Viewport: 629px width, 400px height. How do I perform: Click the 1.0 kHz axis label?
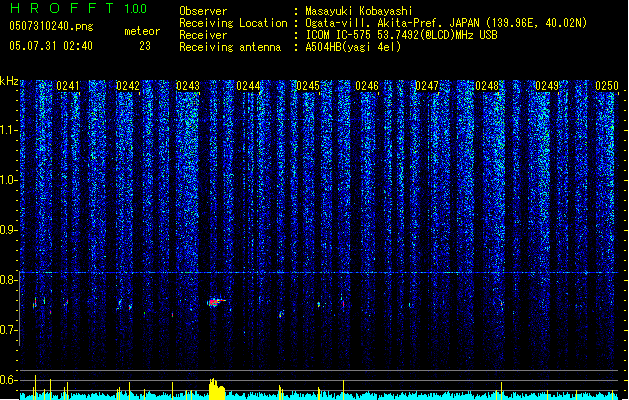8,180
